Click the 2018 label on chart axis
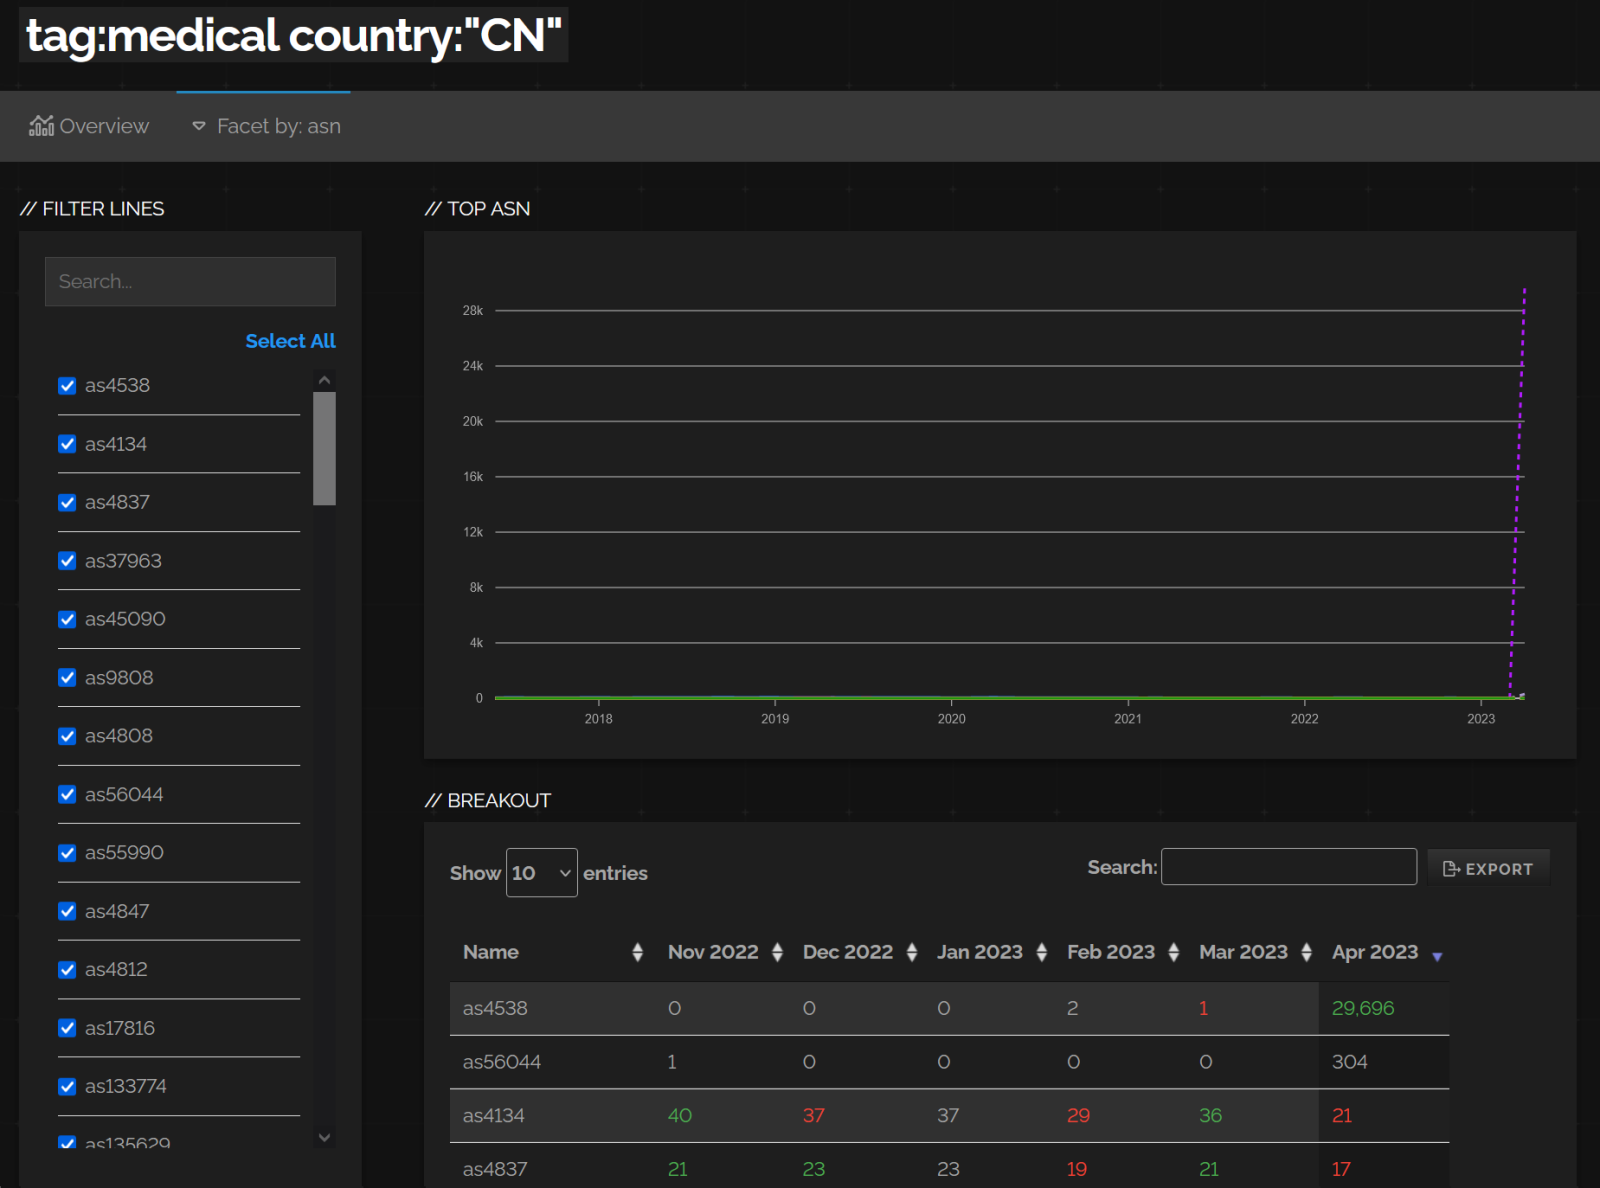Image resolution: width=1600 pixels, height=1188 pixels. [x=599, y=719]
